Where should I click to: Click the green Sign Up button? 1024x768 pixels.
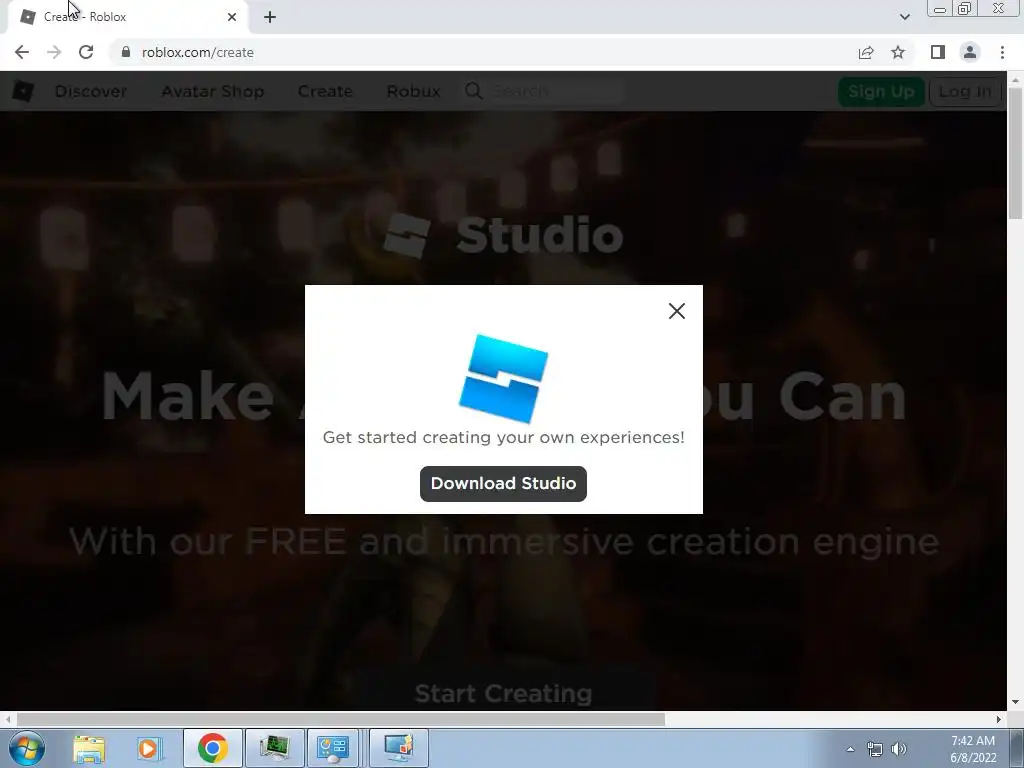(881, 91)
